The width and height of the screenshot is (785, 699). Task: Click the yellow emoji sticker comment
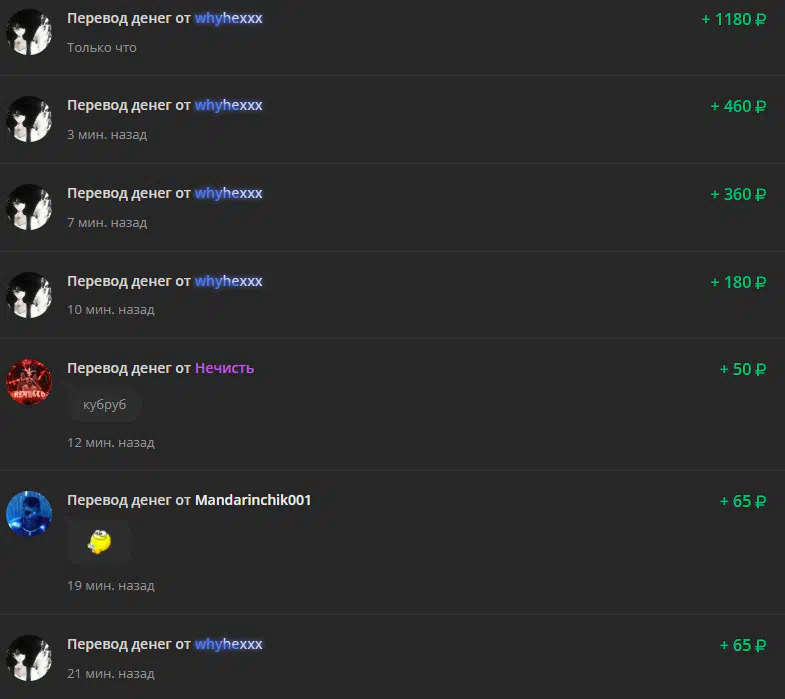click(99, 542)
